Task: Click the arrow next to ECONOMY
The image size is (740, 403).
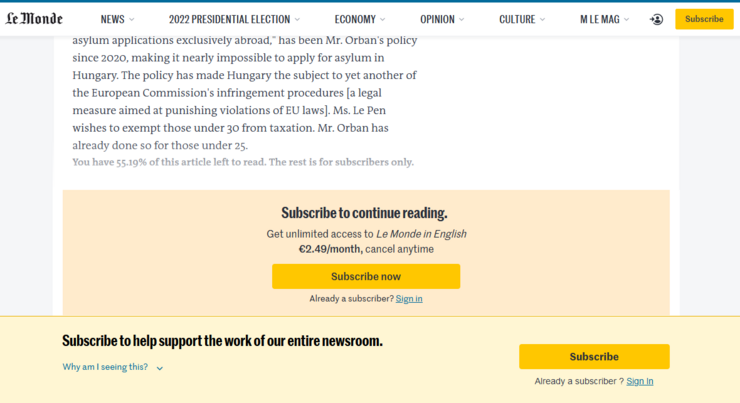Action: (x=383, y=19)
